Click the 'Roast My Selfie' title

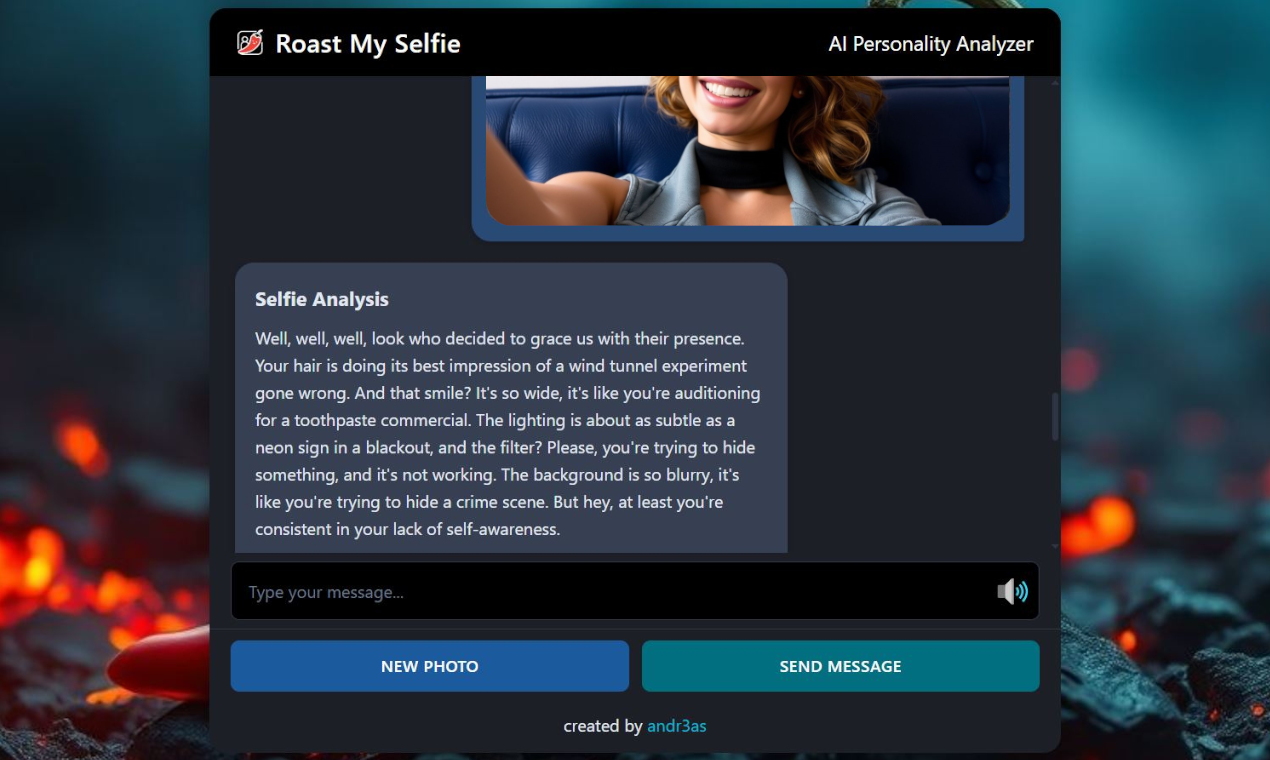pos(368,43)
